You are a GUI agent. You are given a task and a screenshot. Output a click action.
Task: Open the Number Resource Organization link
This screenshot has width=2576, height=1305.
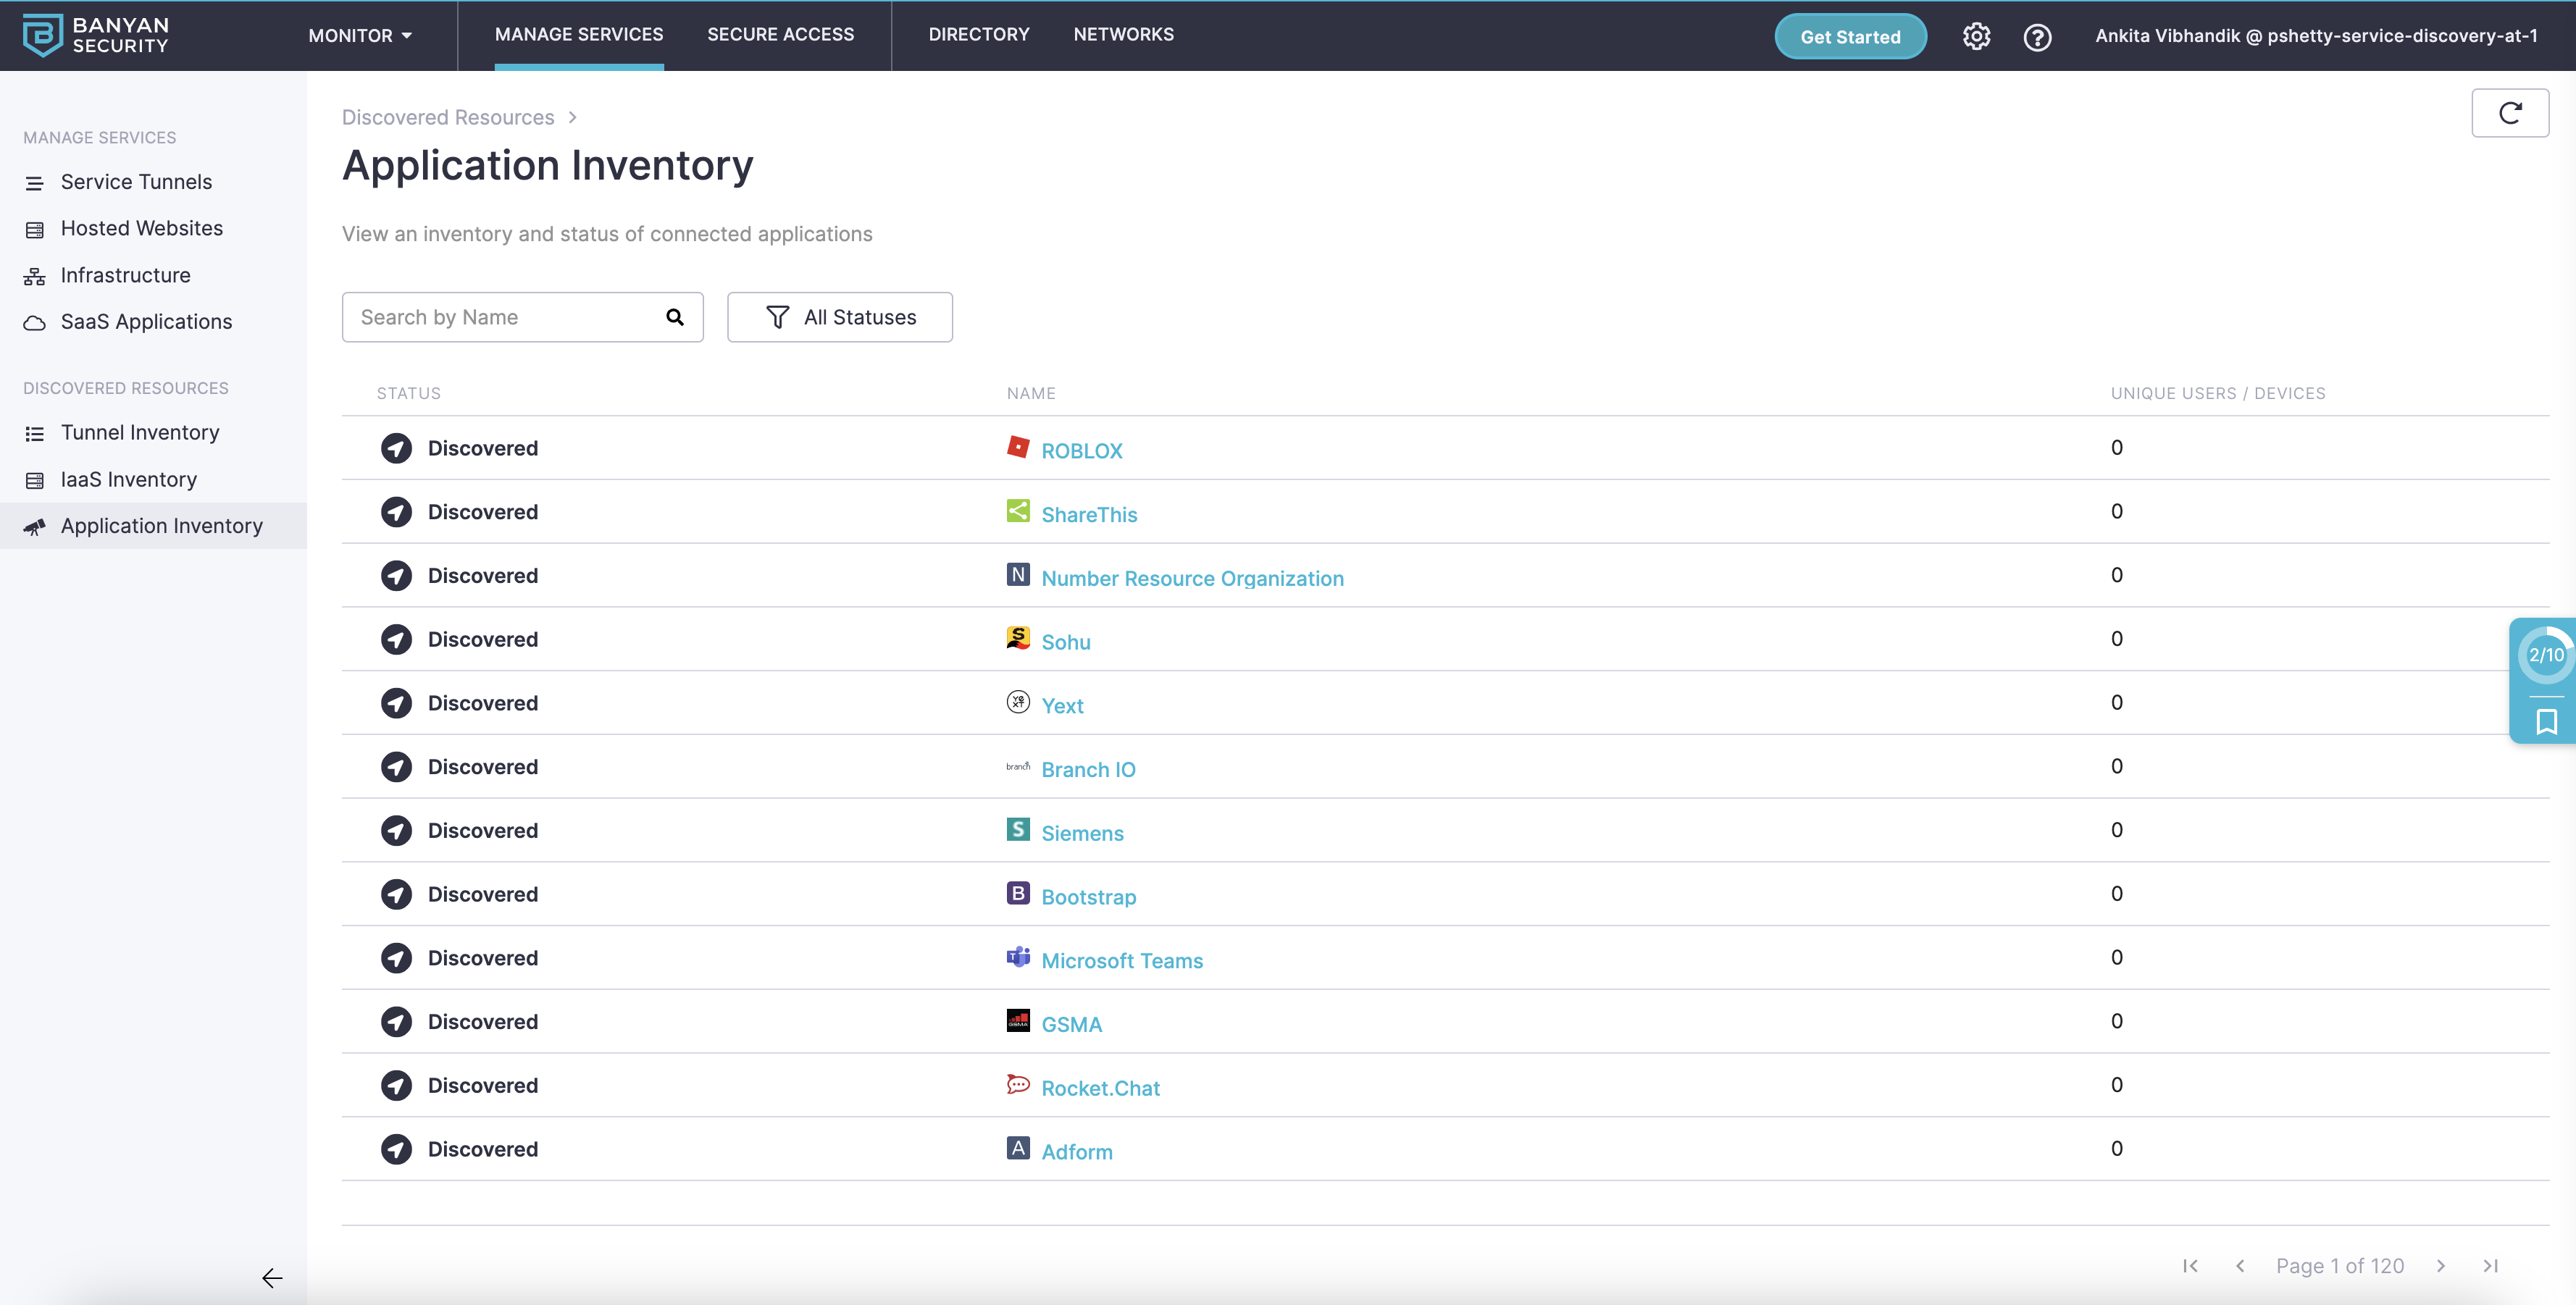pos(1192,578)
